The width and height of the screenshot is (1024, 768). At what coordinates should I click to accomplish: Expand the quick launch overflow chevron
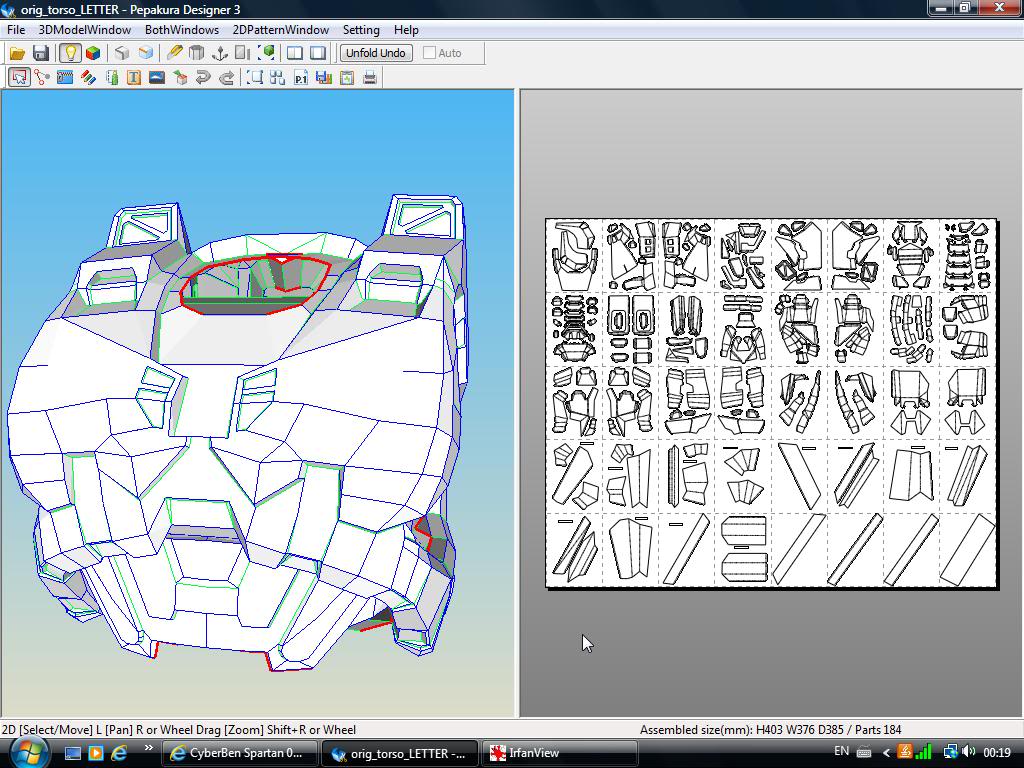[x=148, y=748]
